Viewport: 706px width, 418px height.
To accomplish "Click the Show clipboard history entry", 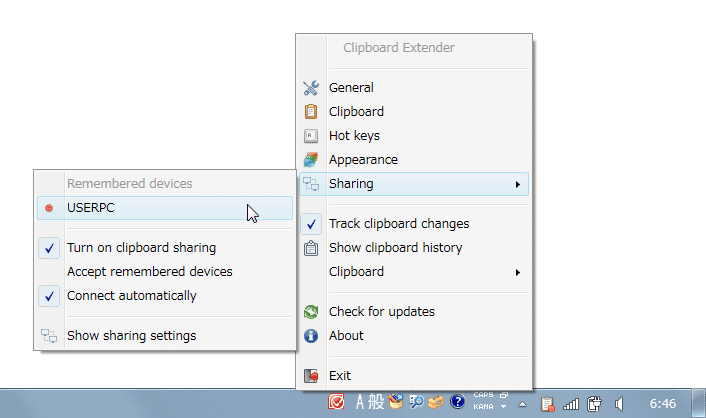I will coord(413,248).
